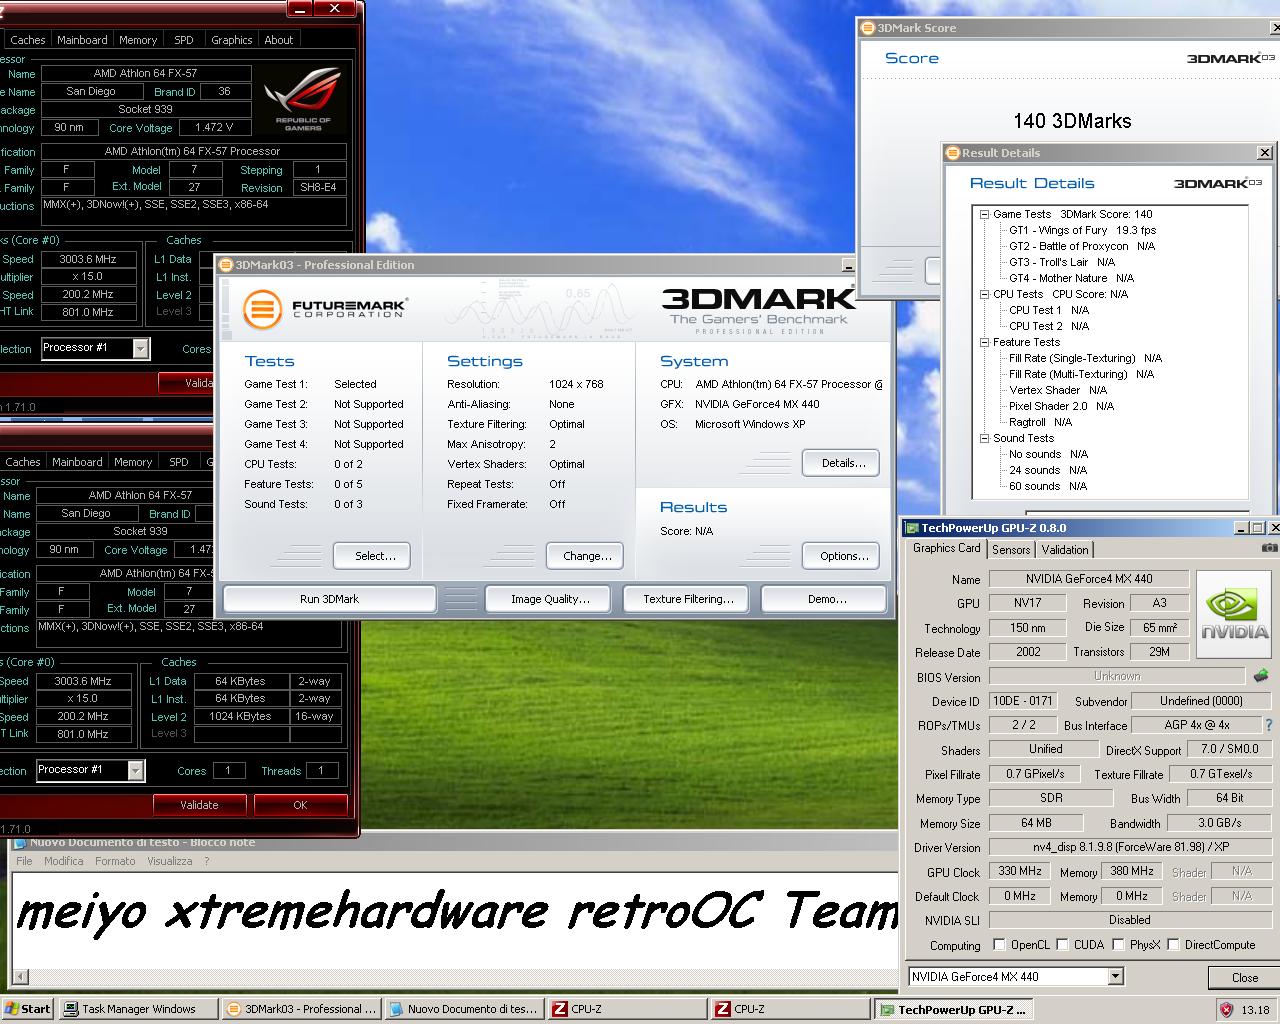Click the Republic of Gamers logo in CPU-Z
Image resolution: width=1280 pixels, height=1024 pixels.
[303, 101]
